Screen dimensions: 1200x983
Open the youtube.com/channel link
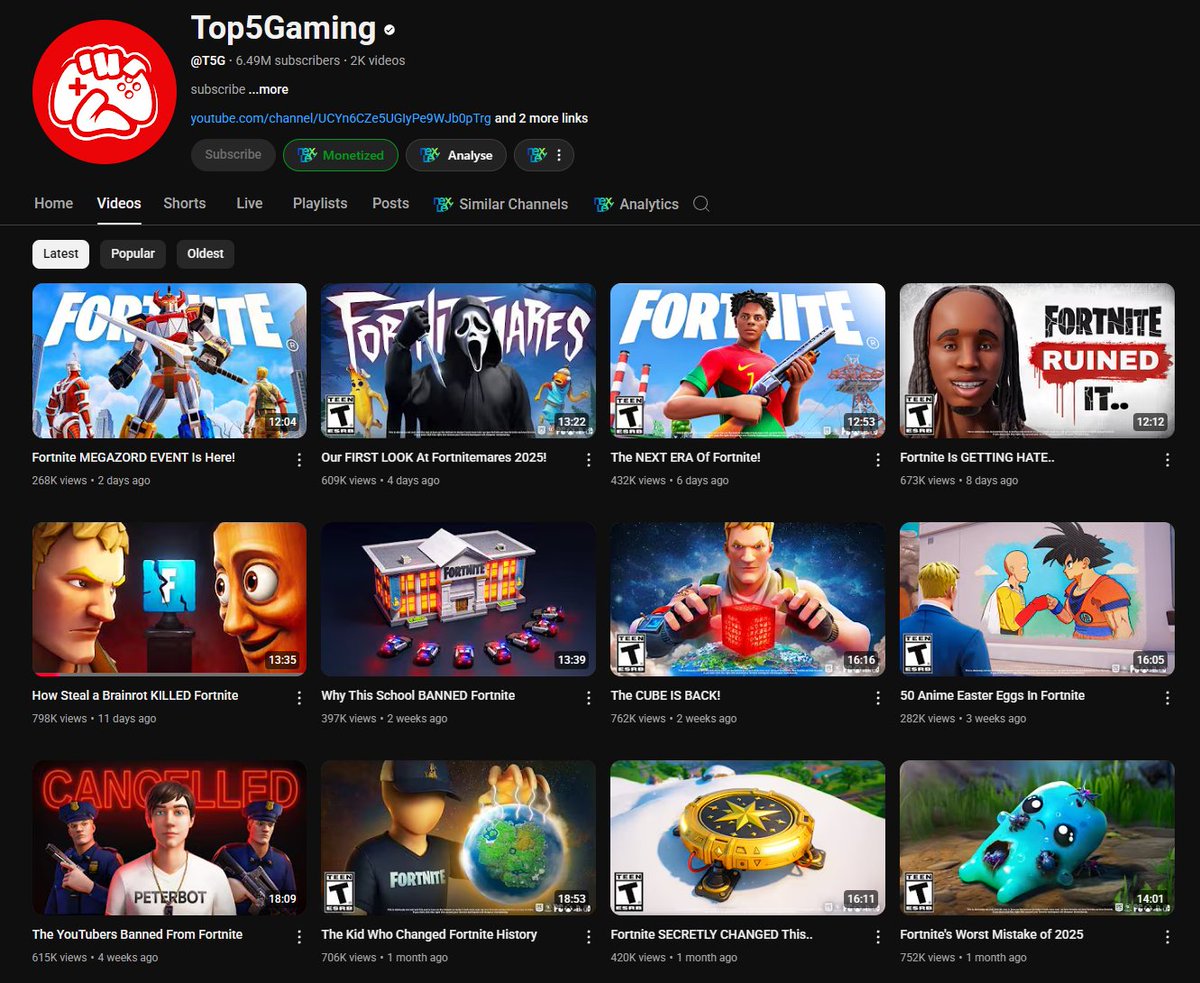(341, 118)
